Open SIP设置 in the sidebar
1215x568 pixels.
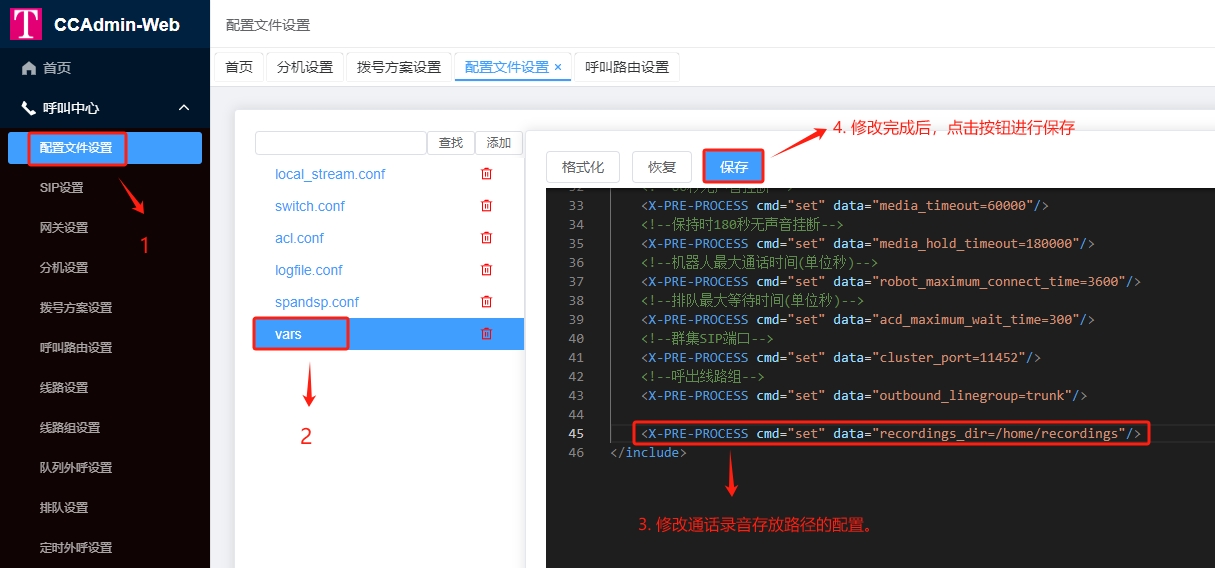click(105, 188)
